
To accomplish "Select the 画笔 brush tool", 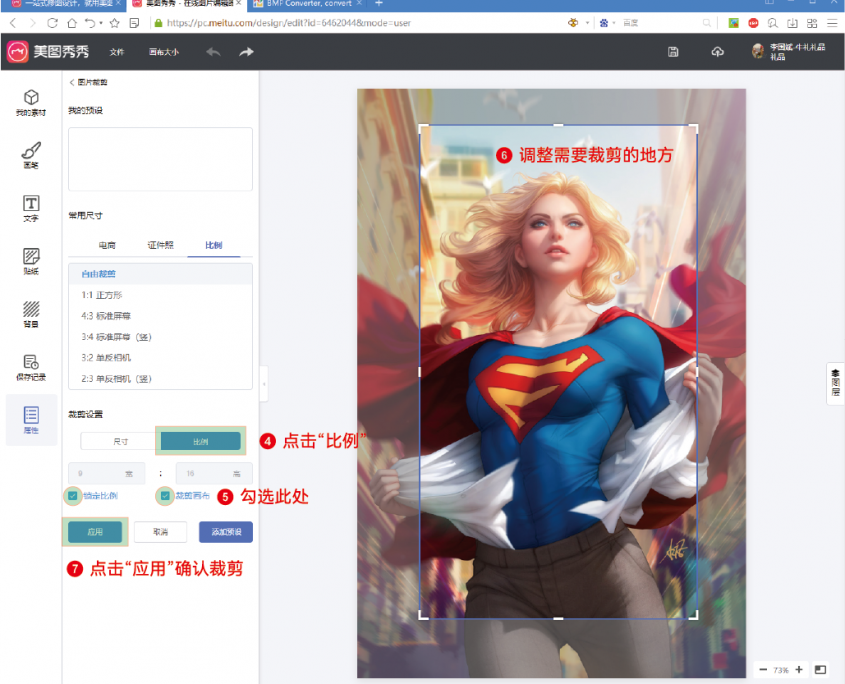I will [x=31, y=155].
